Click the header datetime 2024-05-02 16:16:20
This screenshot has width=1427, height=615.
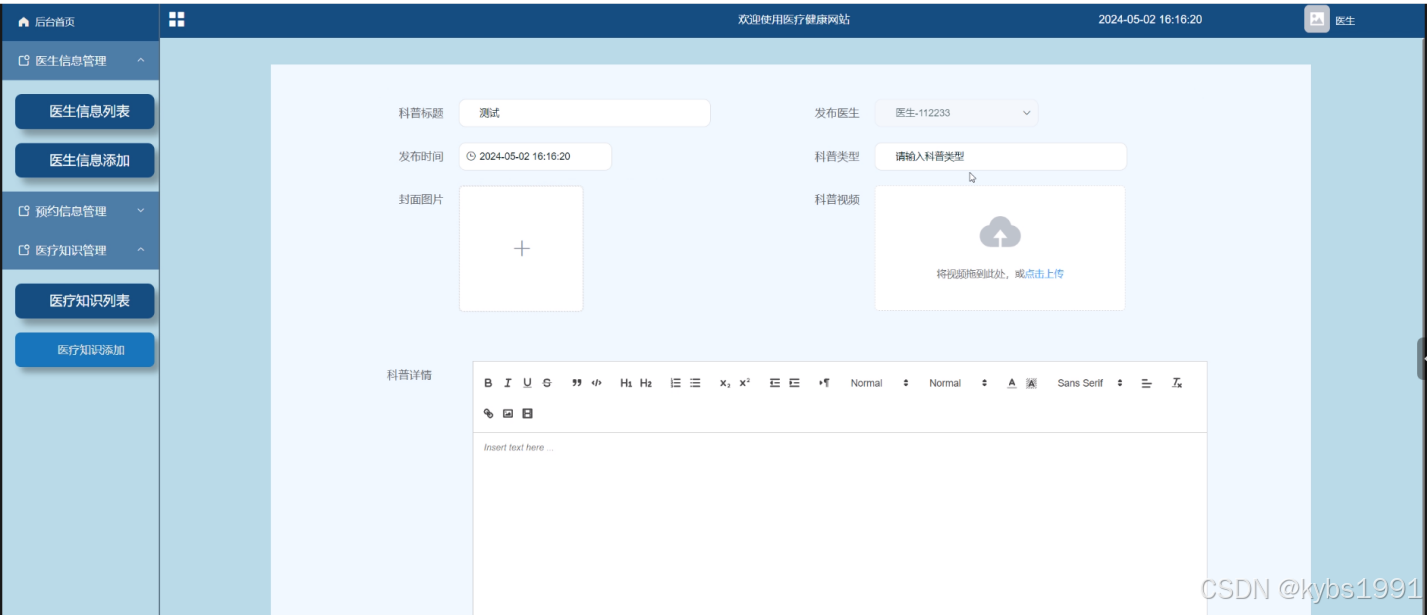[x=1150, y=19]
